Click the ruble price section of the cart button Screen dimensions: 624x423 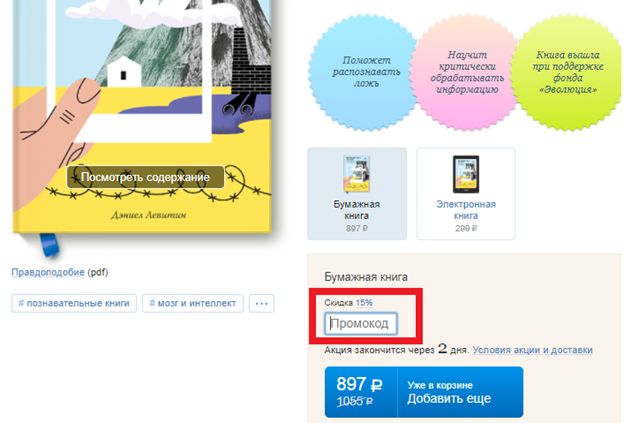[361, 392]
